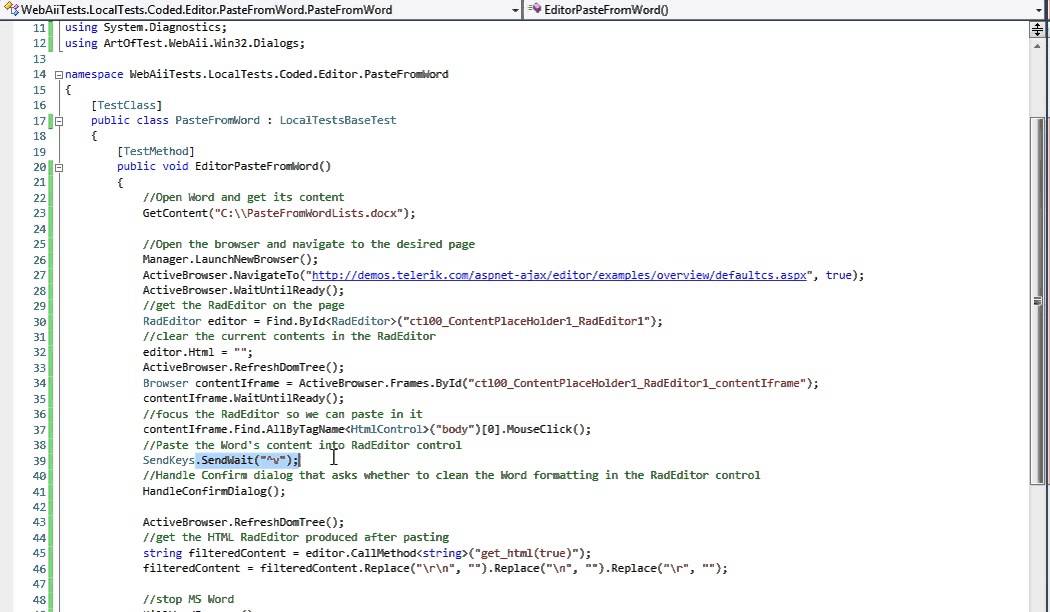Click the editor split-window handle at top right
The height and width of the screenshot is (612, 1050).
pyautogui.click(x=1037, y=29)
